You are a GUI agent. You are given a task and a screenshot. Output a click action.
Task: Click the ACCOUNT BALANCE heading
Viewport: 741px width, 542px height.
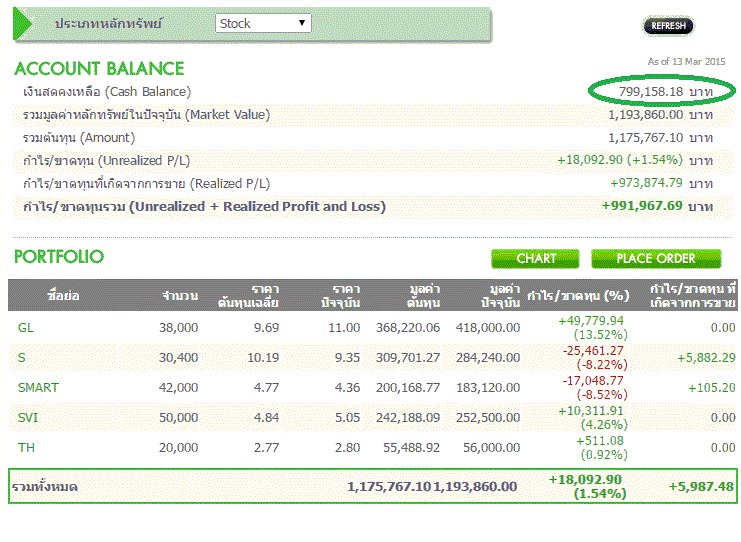point(99,69)
